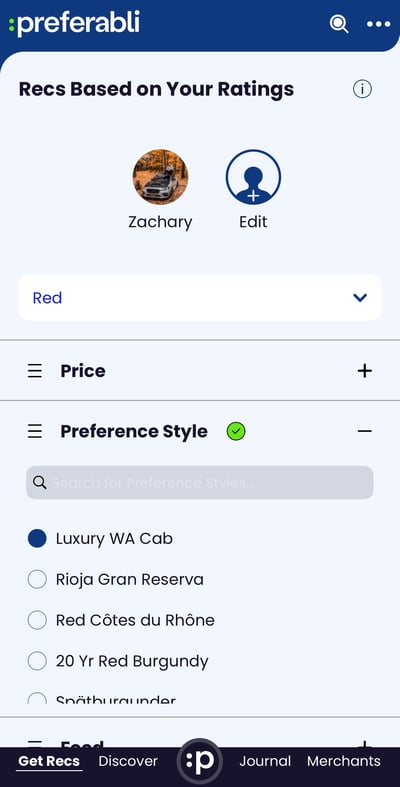Open the Red wine type dropdown

(200, 298)
